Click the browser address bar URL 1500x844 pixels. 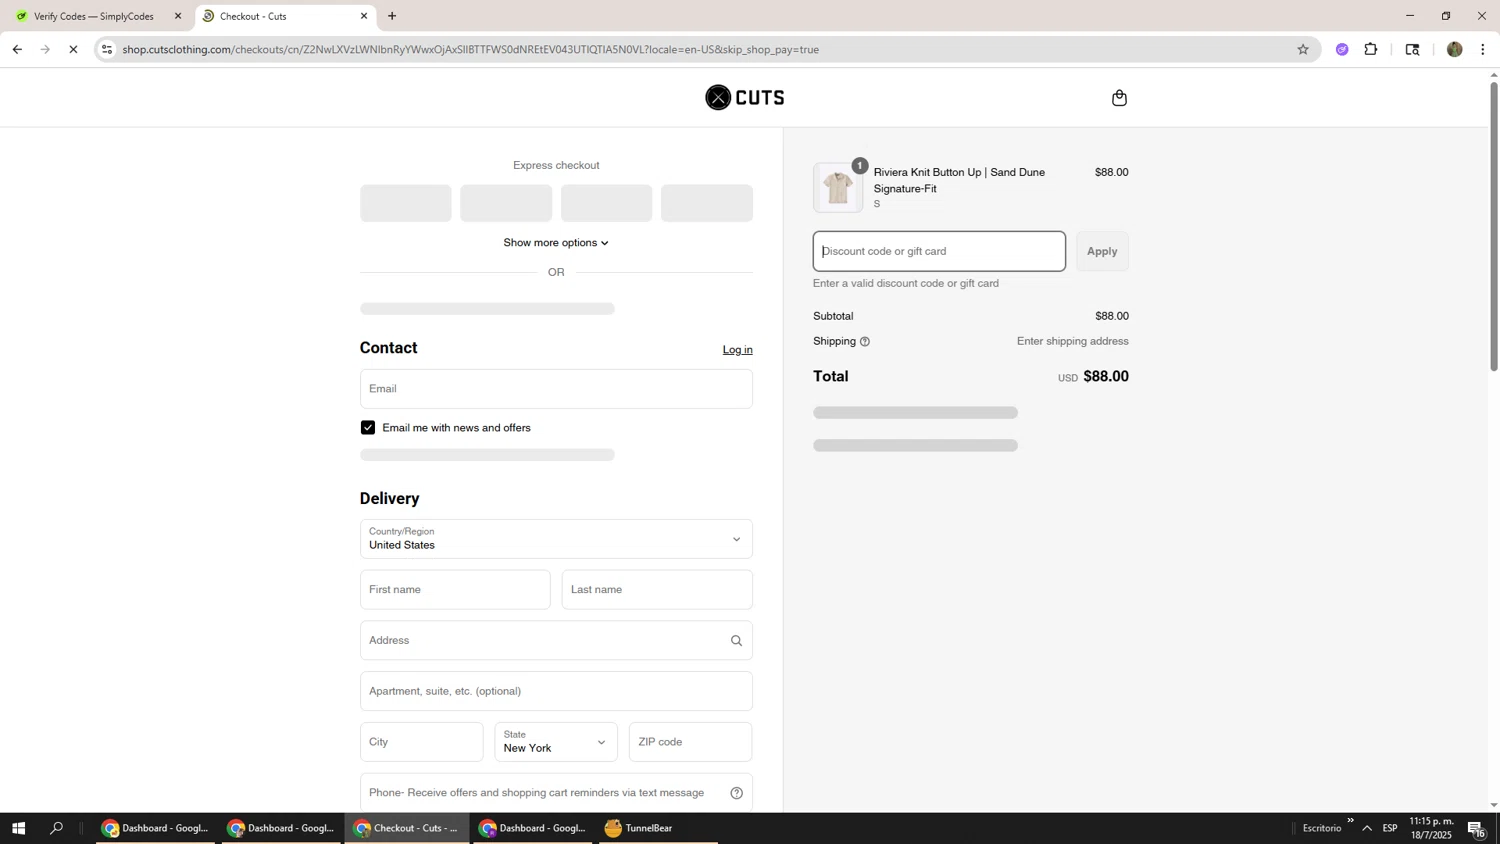(x=470, y=49)
